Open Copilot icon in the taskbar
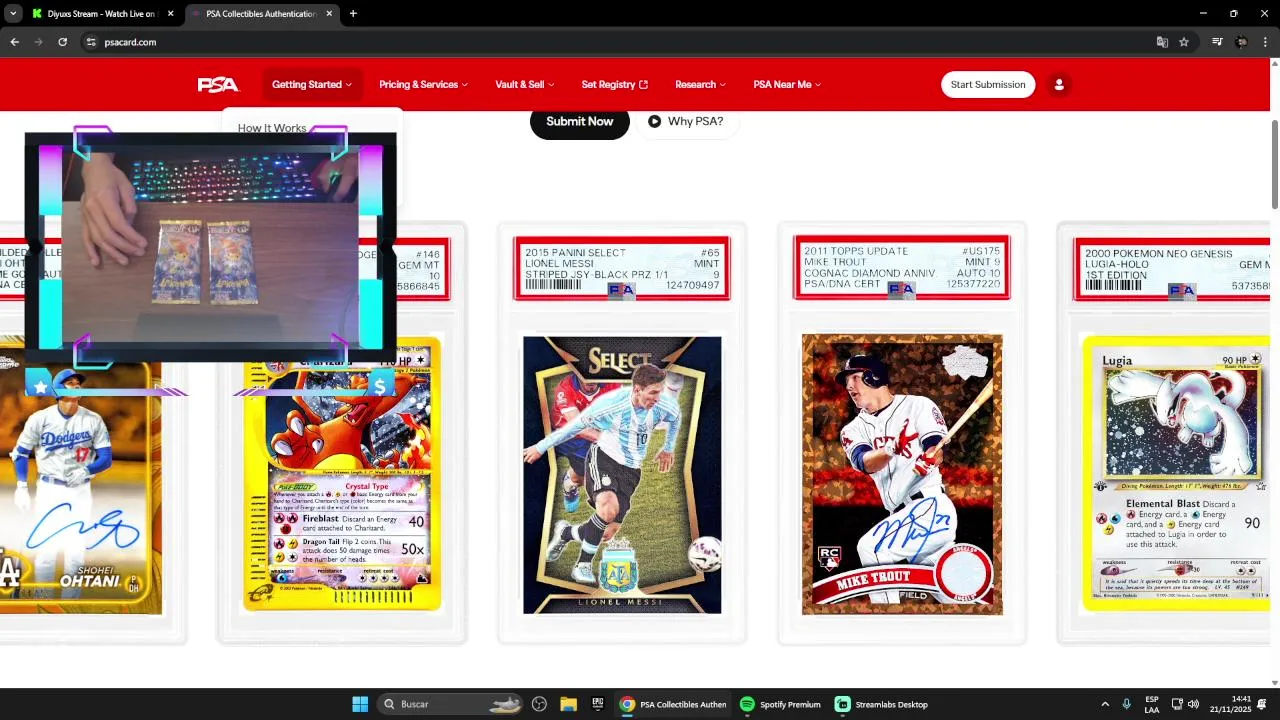 540,704
